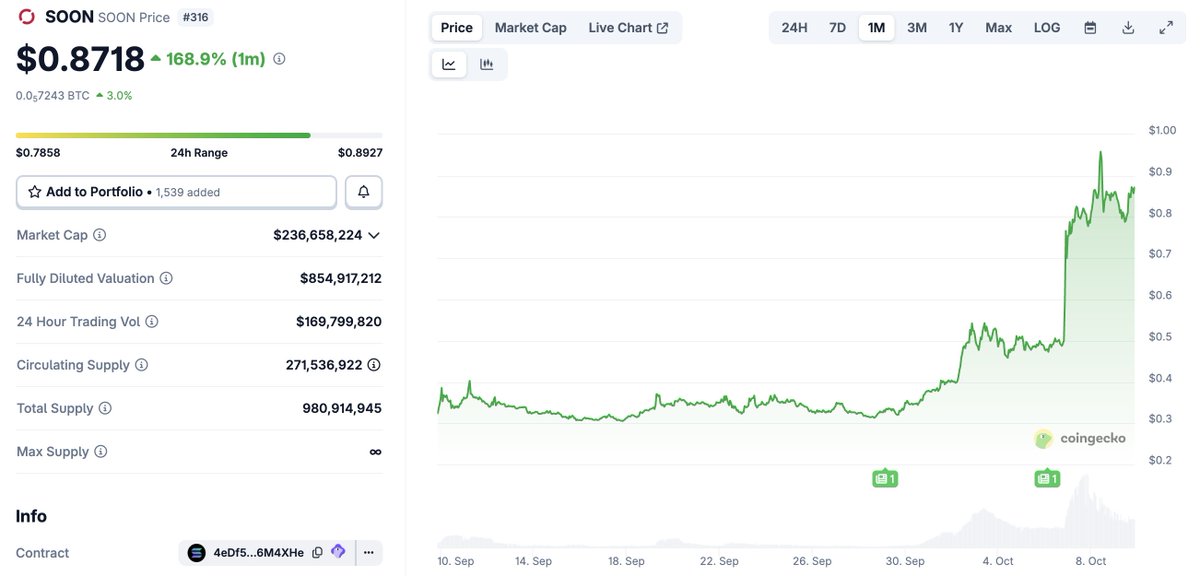Image resolution: width=1200 pixels, height=576 pixels.
Task: Click the price alert bell icon
Action: coord(364,192)
